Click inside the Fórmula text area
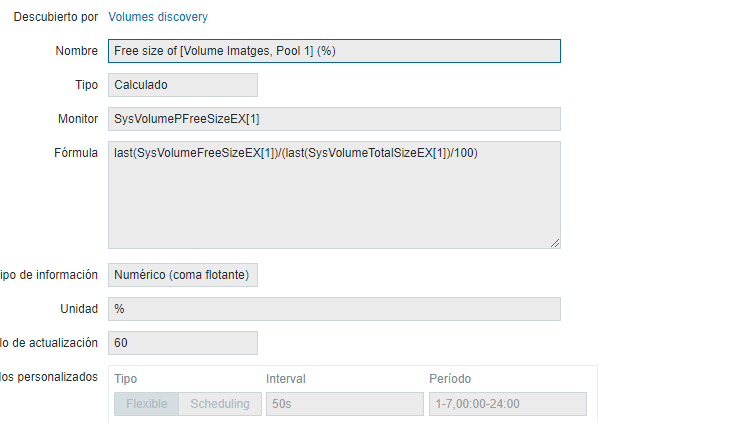The image size is (741, 423). 333,195
